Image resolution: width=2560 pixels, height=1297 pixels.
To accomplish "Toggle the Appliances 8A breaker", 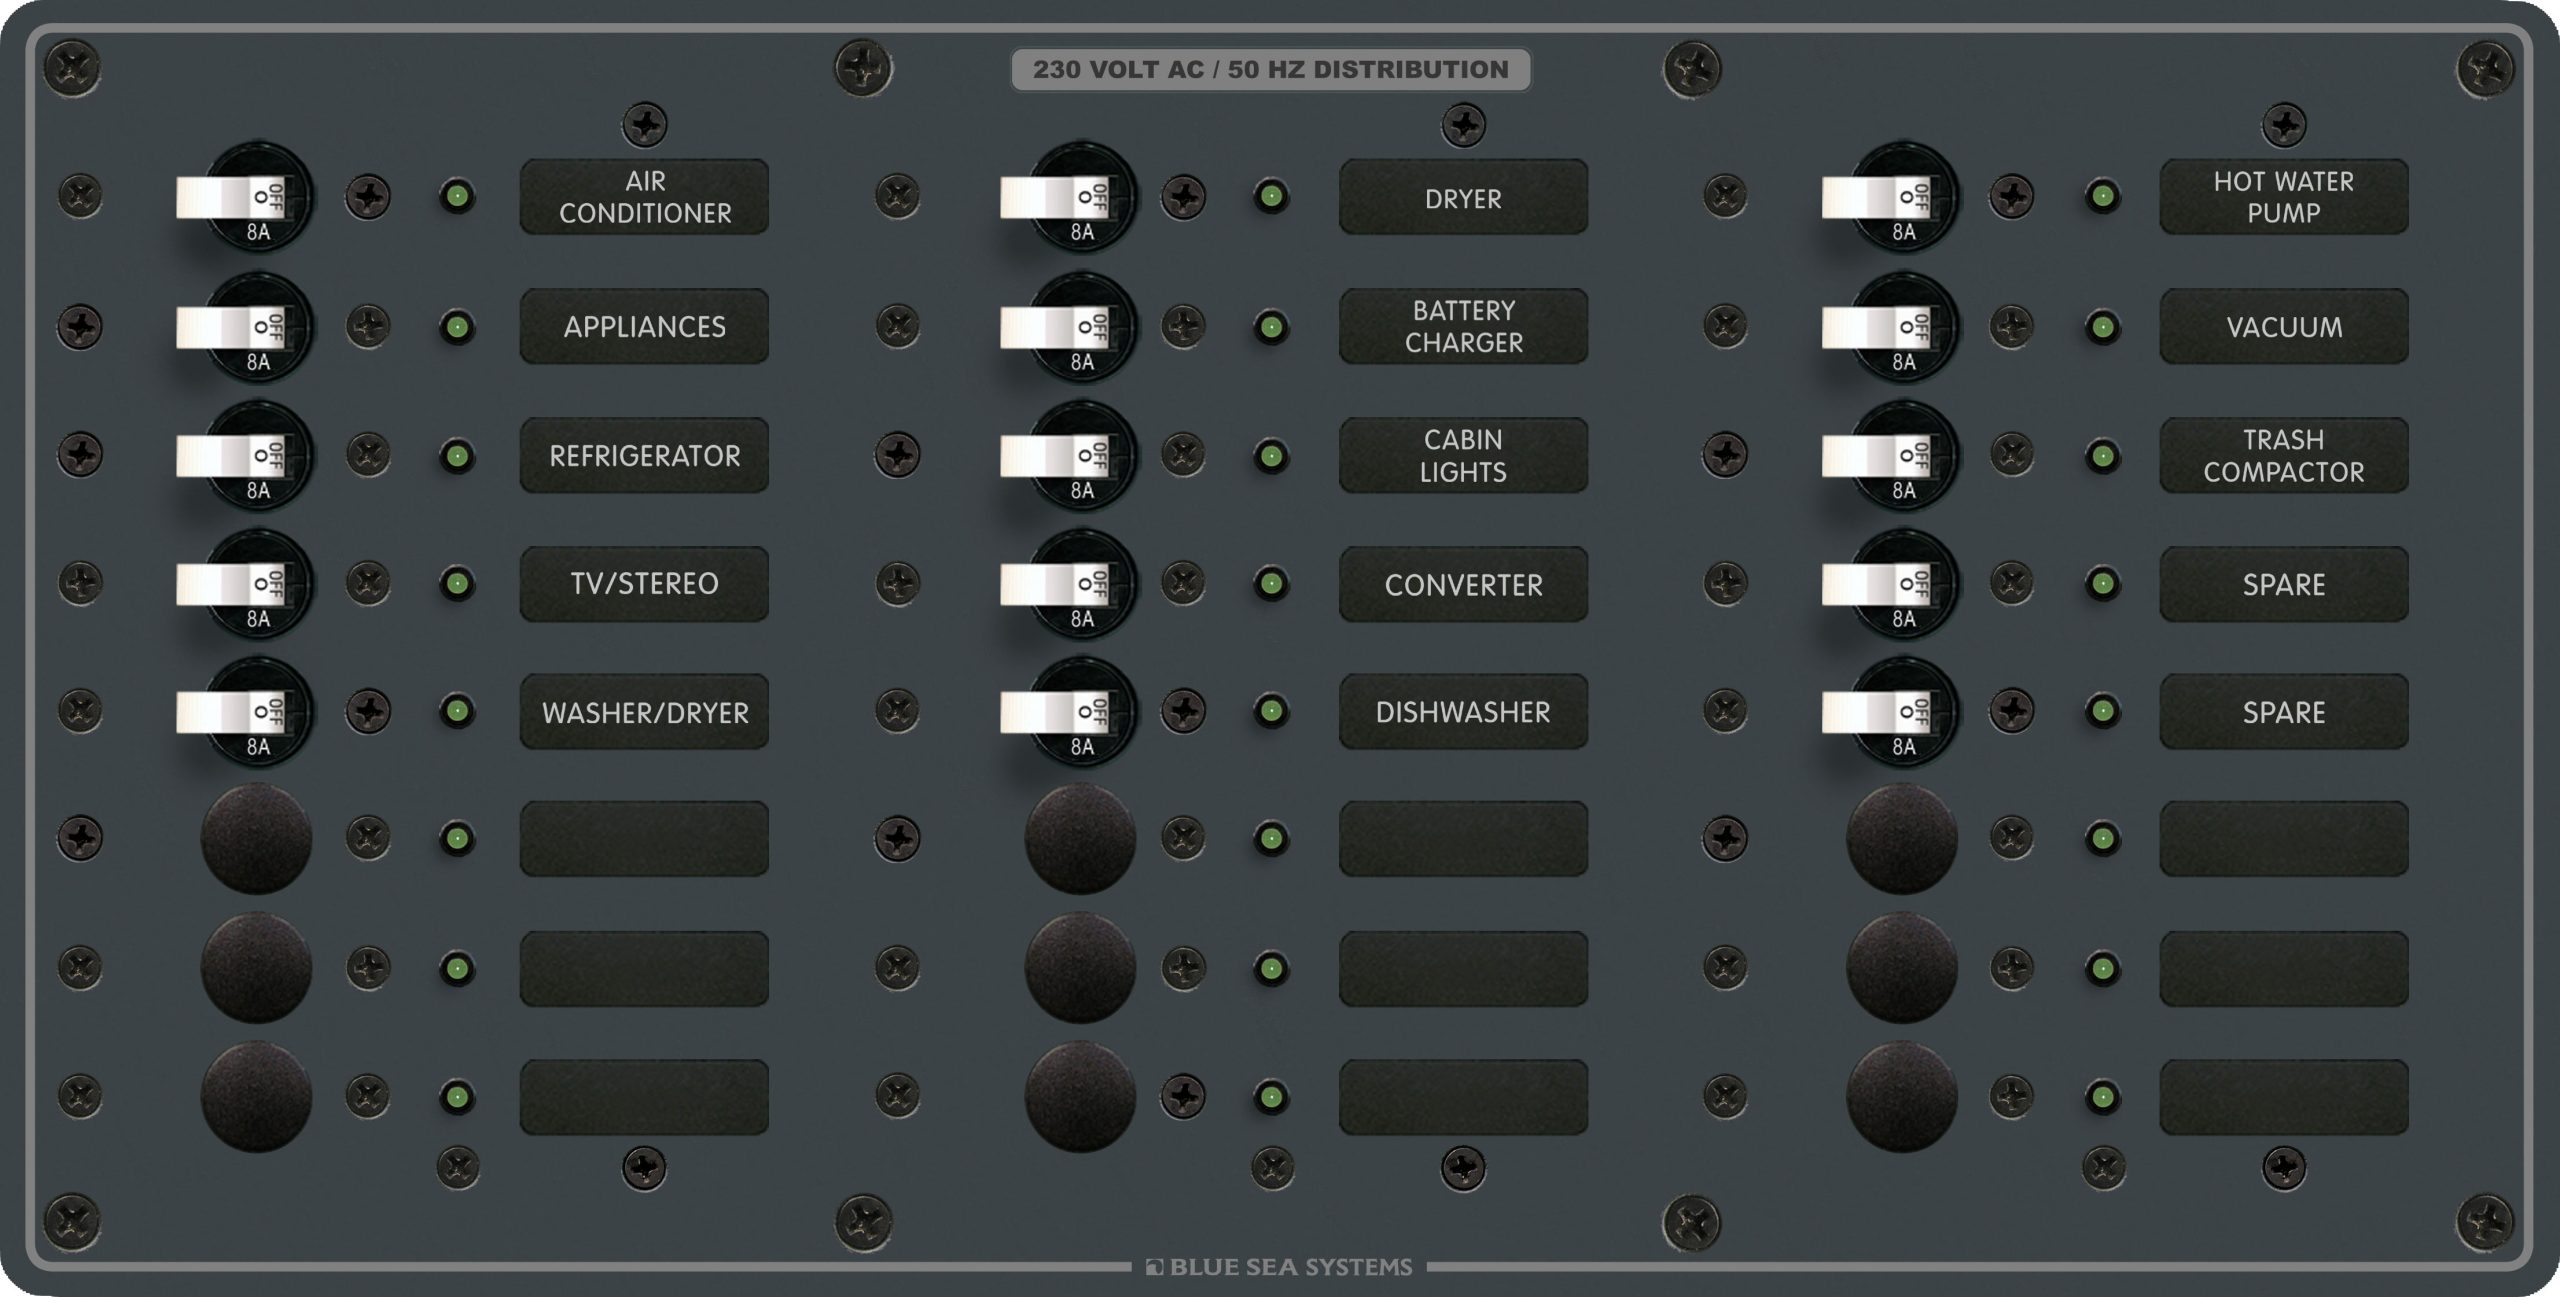I will (231, 327).
